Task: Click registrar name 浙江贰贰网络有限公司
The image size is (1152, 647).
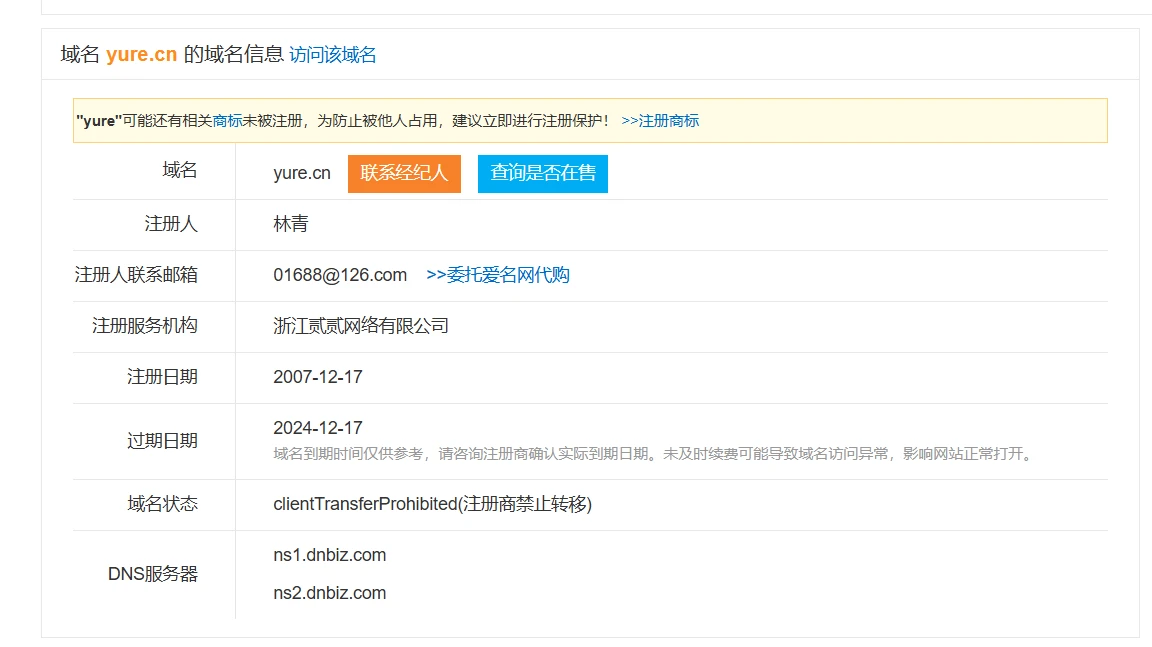Action: (361, 326)
